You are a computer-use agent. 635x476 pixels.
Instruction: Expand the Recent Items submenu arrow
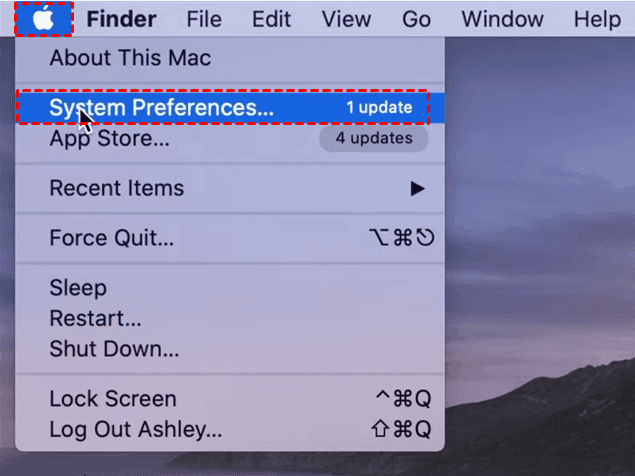[417, 188]
